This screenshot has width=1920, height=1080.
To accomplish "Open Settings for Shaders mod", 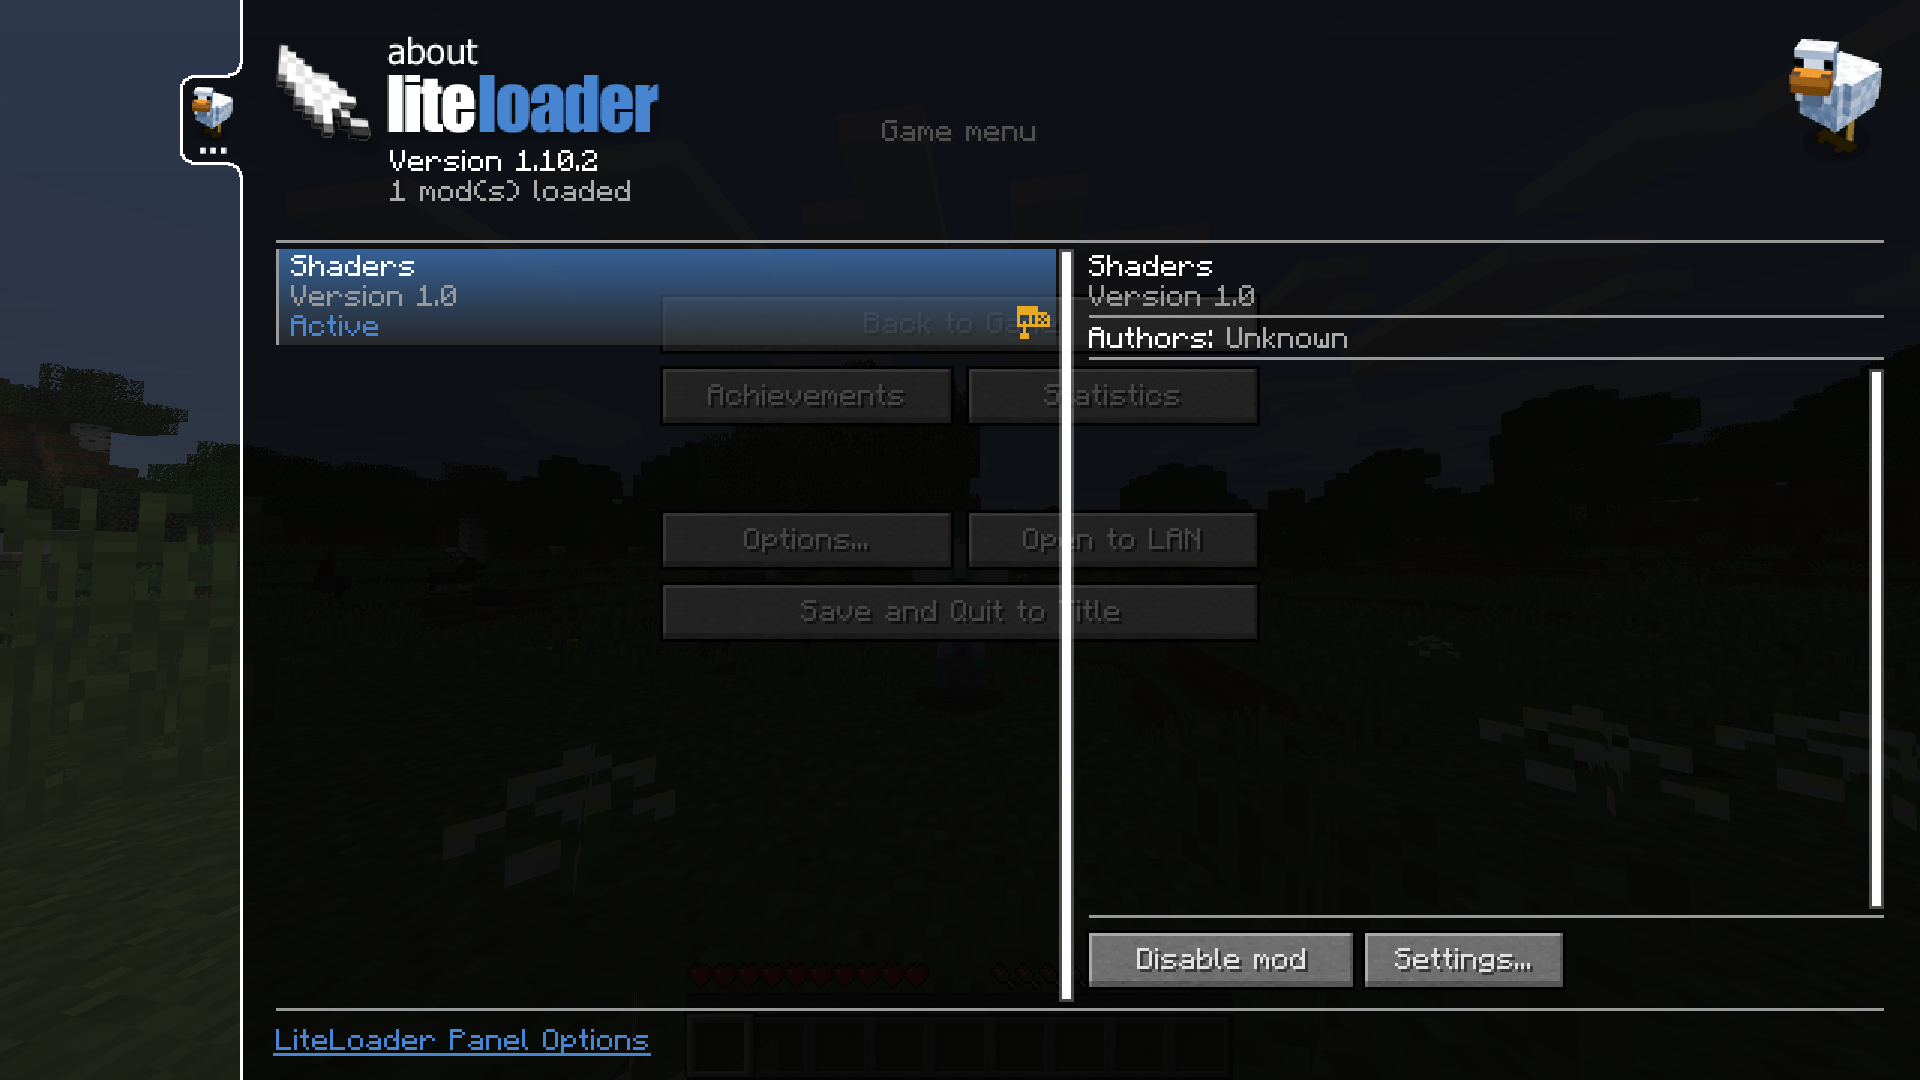I will point(1462,959).
